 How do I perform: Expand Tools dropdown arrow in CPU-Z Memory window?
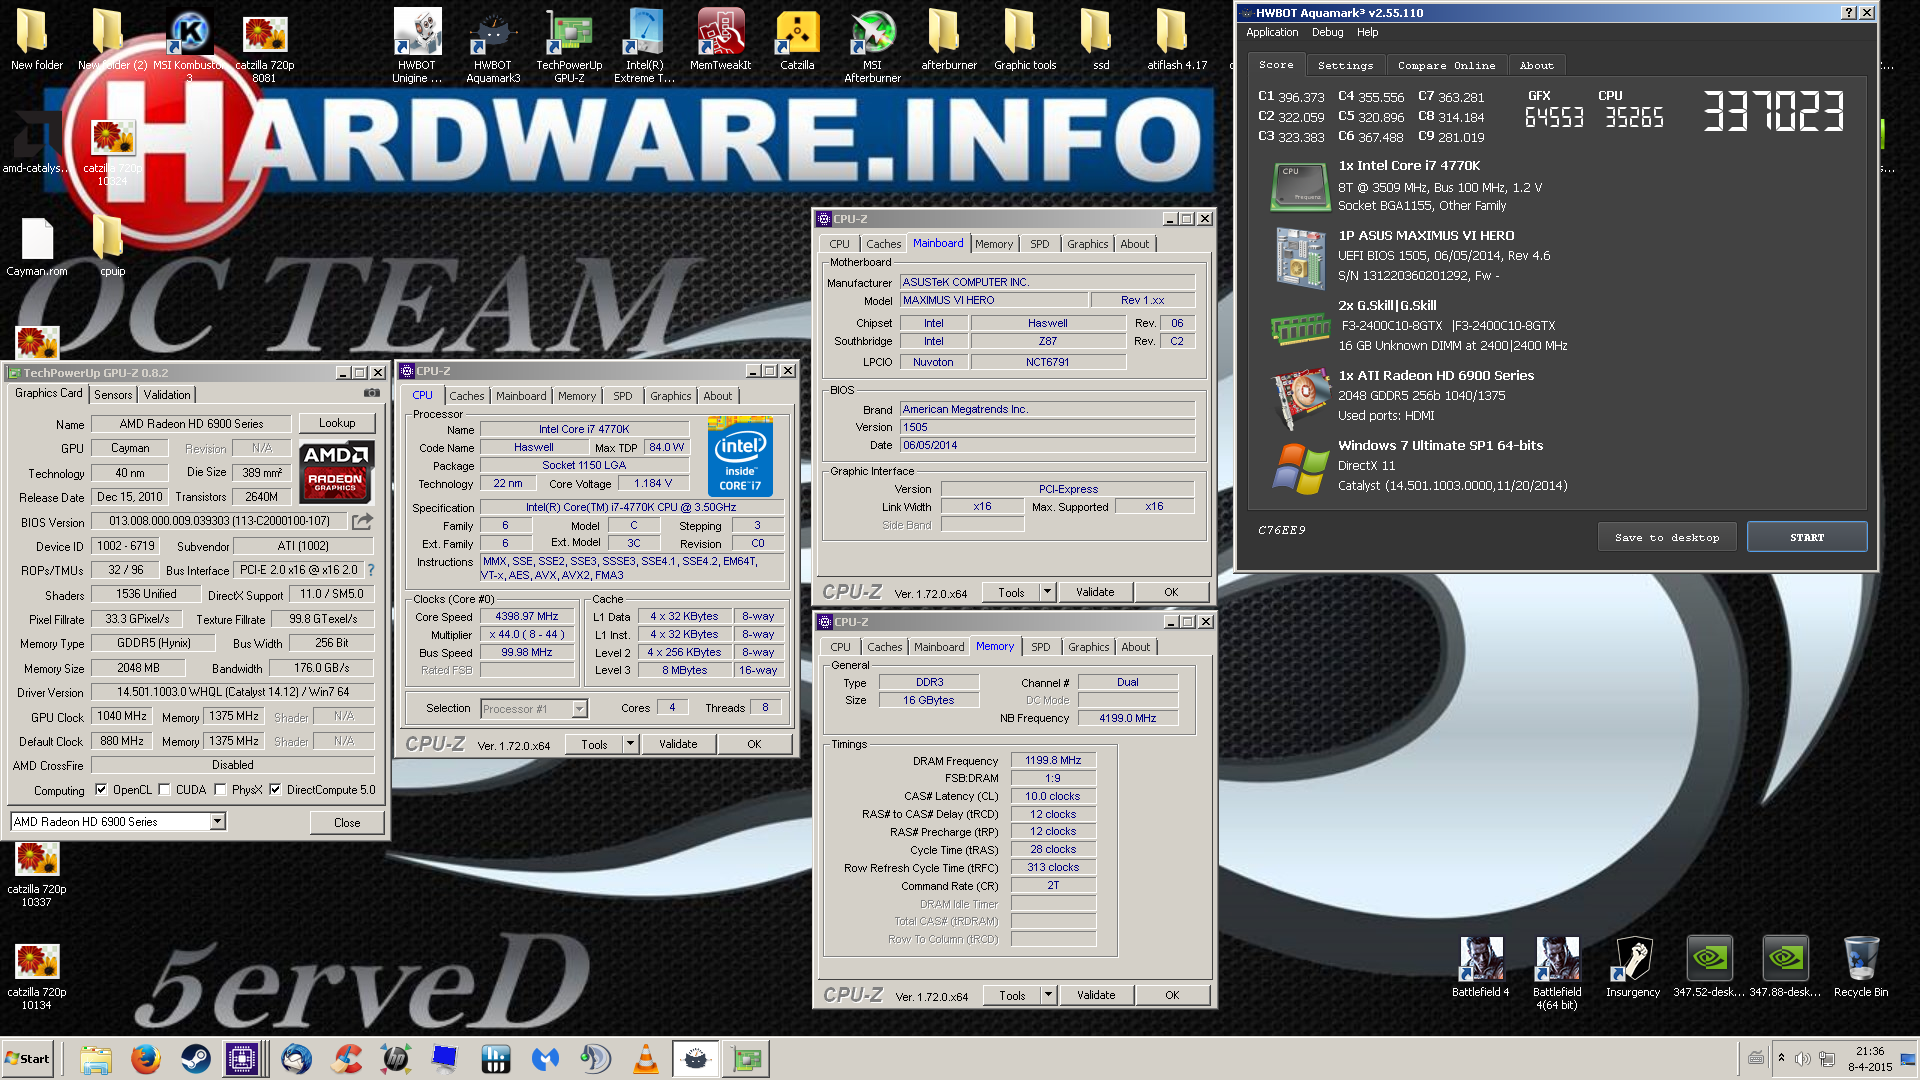[1048, 995]
